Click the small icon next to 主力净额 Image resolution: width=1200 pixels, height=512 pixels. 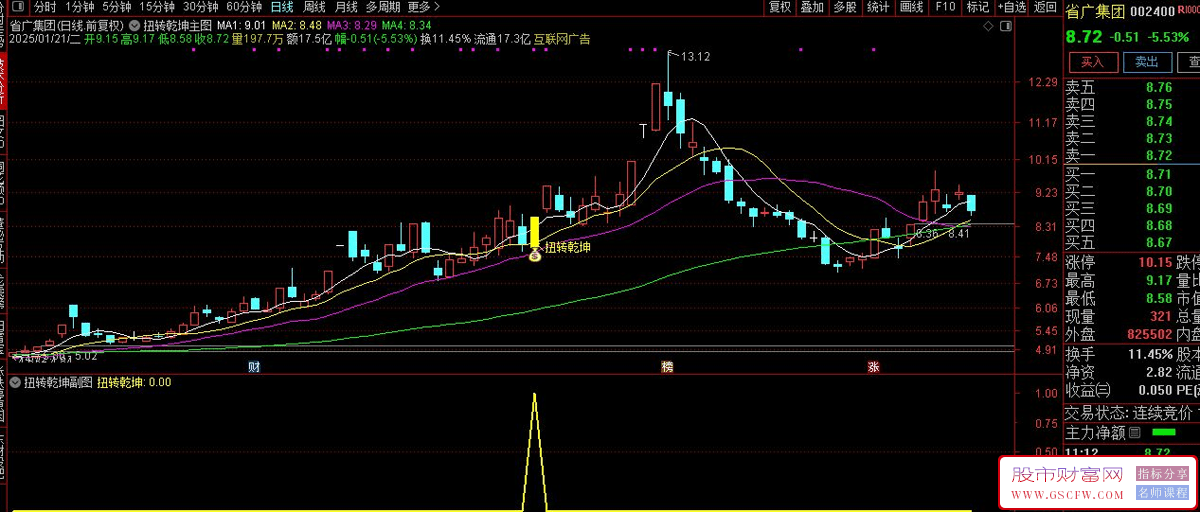[1133, 433]
